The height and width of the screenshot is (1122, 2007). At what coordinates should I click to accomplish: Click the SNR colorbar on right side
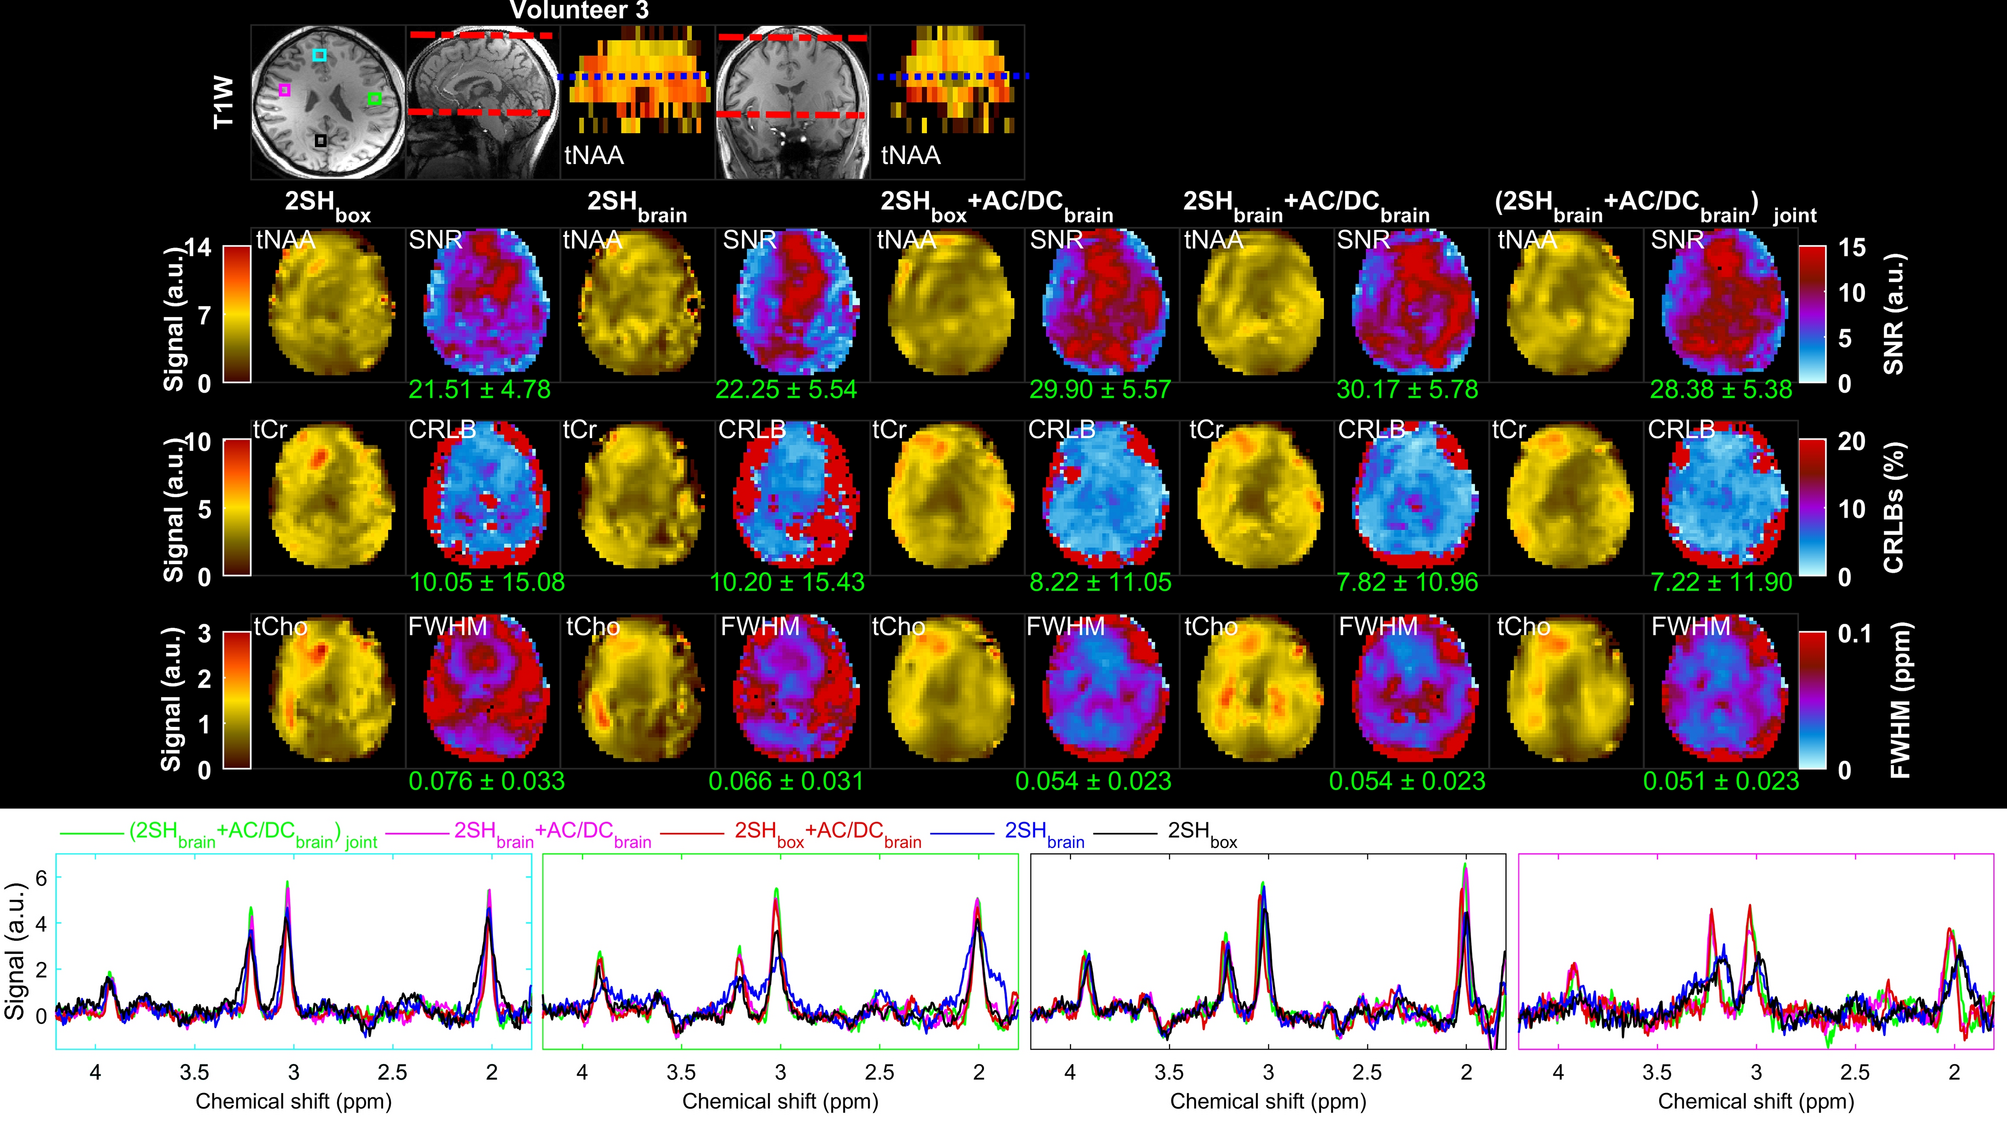click(1812, 314)
